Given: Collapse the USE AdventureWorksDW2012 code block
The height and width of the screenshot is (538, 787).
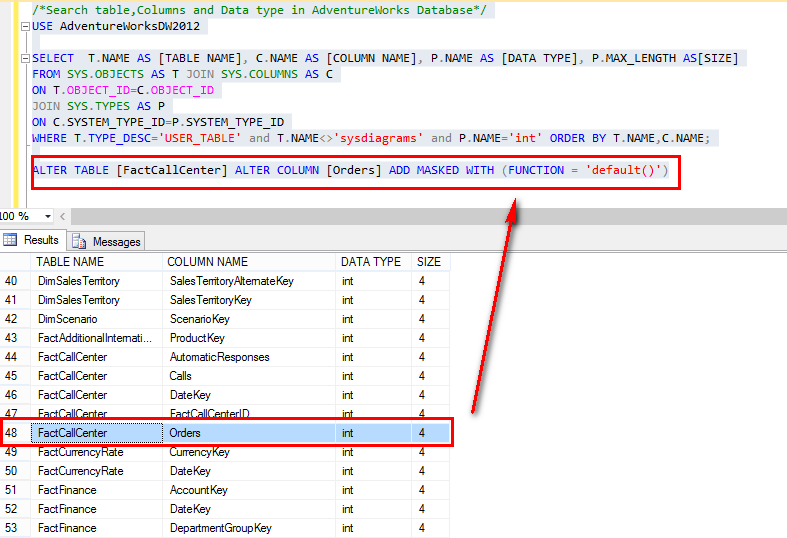Looking at the screenshot, I should point(25,27).
